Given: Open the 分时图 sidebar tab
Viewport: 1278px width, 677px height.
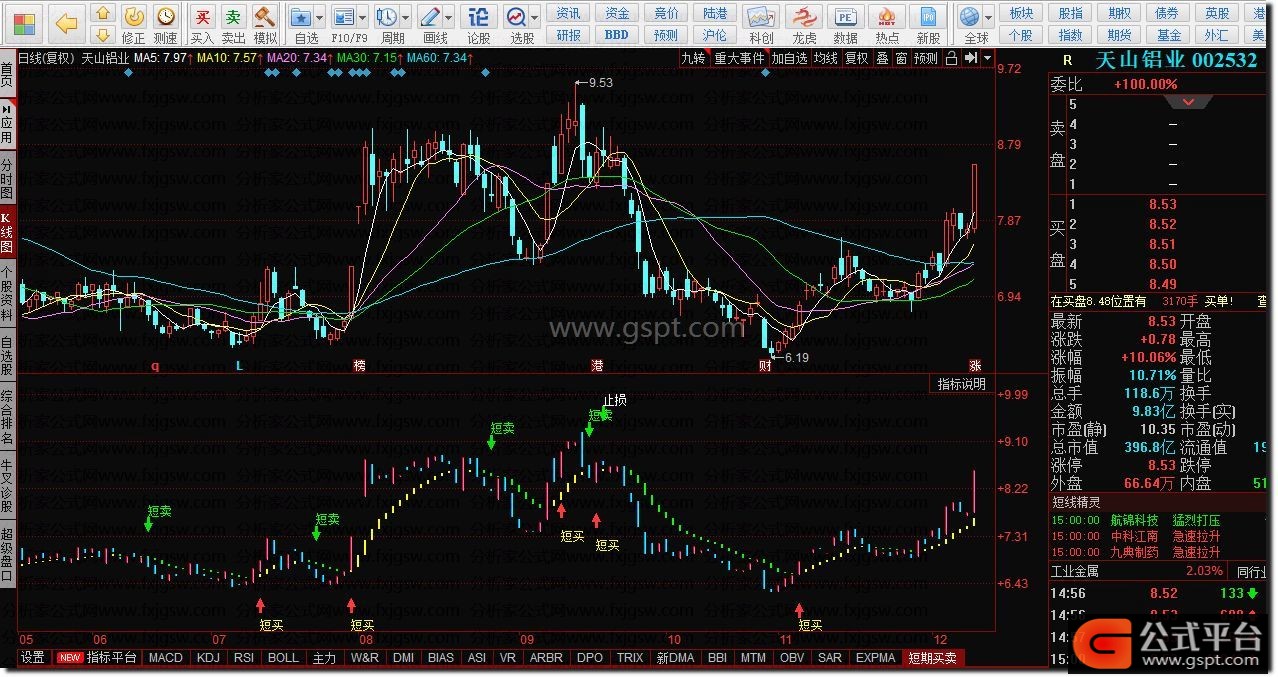Looking at the screenshot, I should point(7,178).
